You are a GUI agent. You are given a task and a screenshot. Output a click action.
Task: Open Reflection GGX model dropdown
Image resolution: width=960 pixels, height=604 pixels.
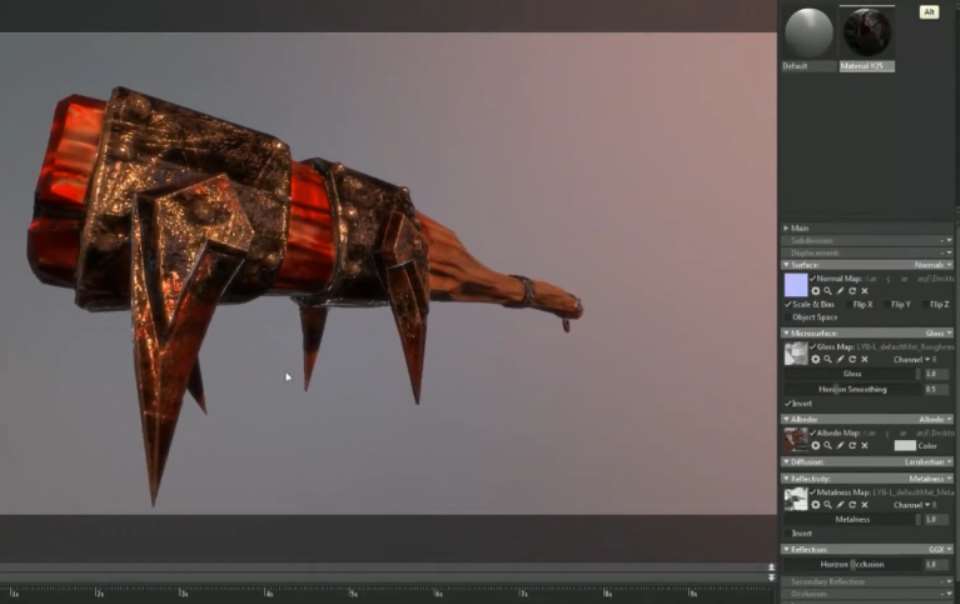click(x=940, y=550)
